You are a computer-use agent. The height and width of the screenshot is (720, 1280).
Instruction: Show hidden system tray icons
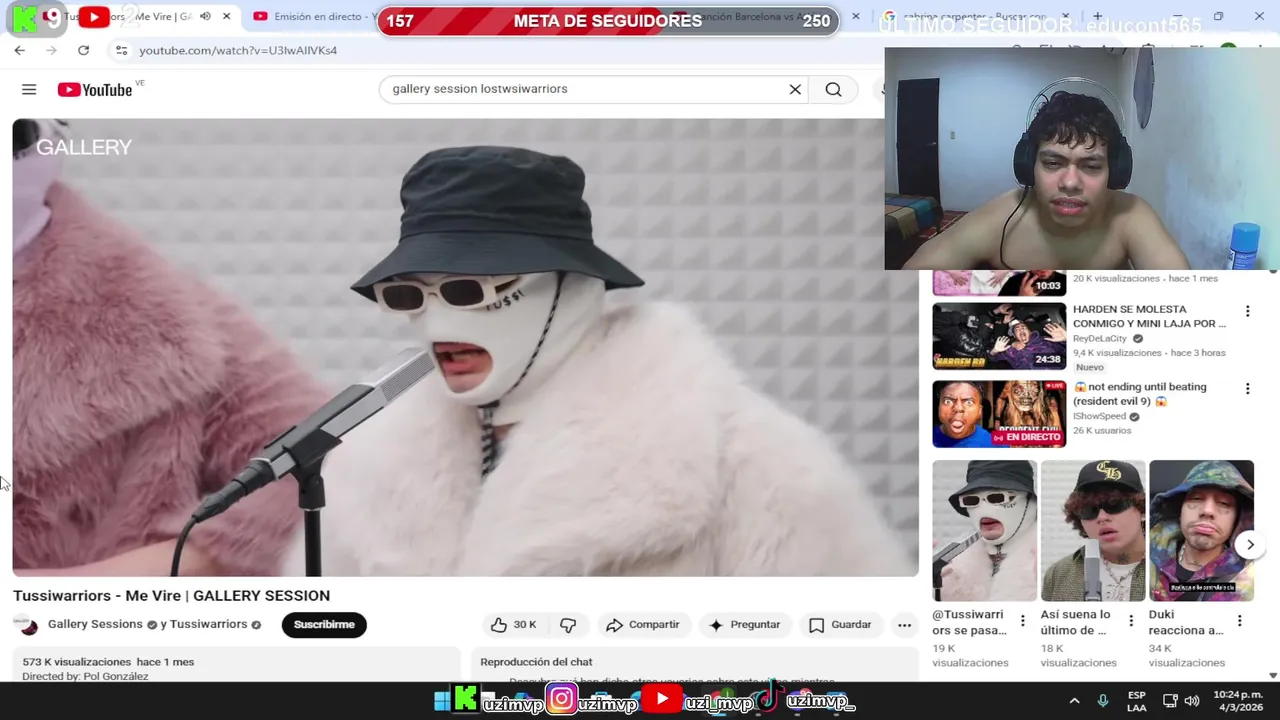[1074, 701]
